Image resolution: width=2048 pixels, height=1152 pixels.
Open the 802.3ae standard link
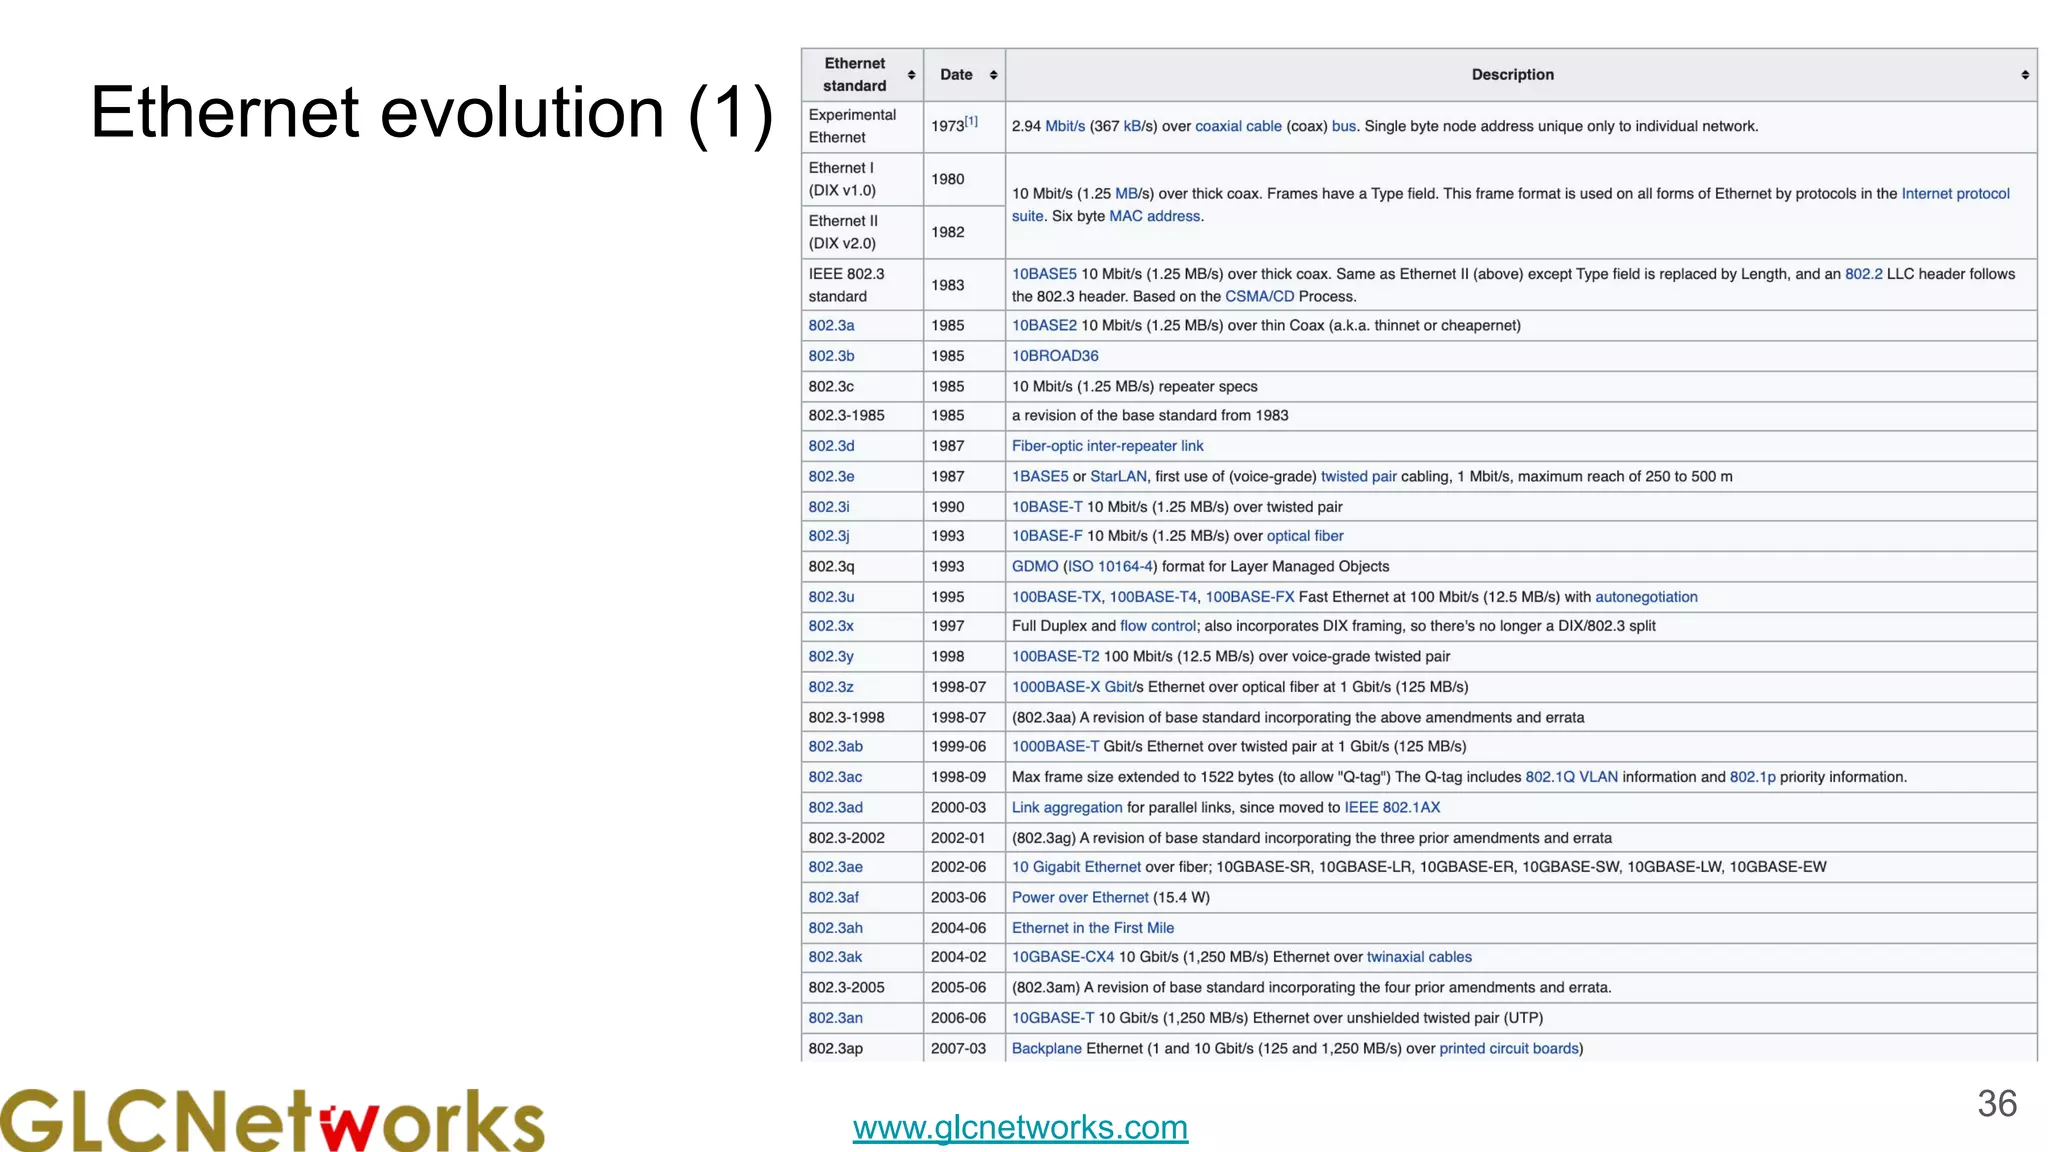(835, 867)
